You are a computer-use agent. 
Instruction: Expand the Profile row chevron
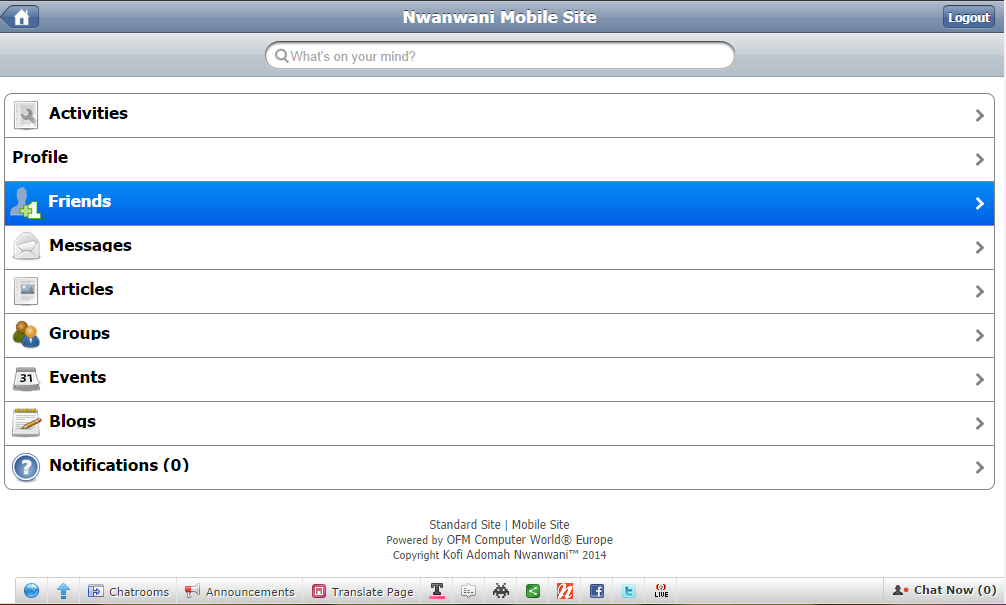980,159
